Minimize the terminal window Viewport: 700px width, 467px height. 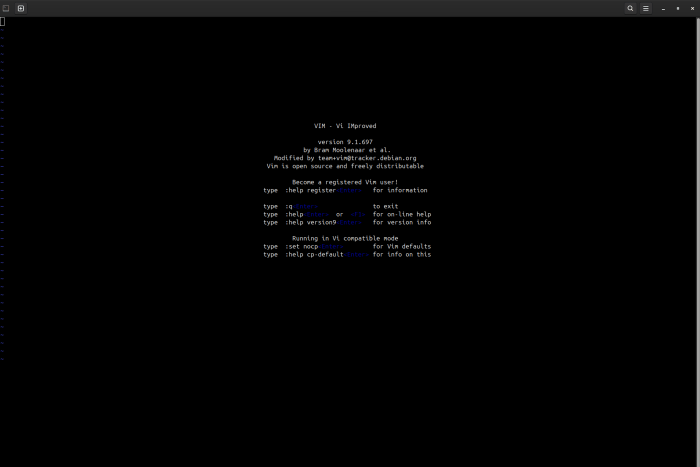click(663, 8)
